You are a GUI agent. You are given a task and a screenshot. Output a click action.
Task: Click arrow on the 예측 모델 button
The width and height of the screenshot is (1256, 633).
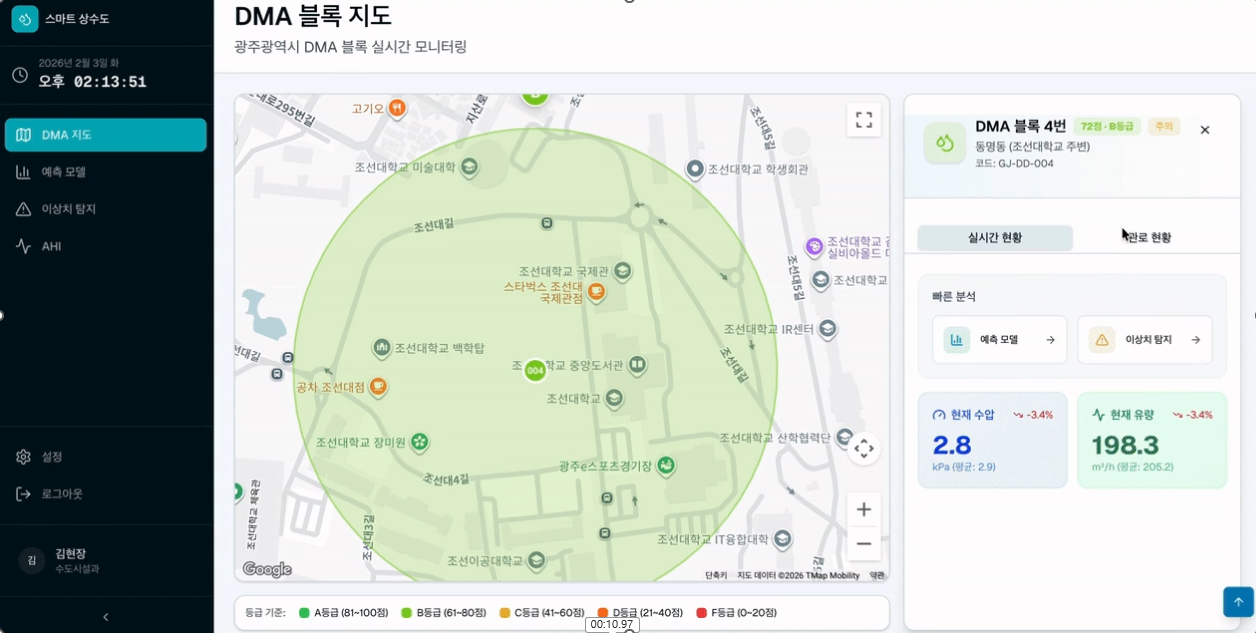tap(1050, 340)
